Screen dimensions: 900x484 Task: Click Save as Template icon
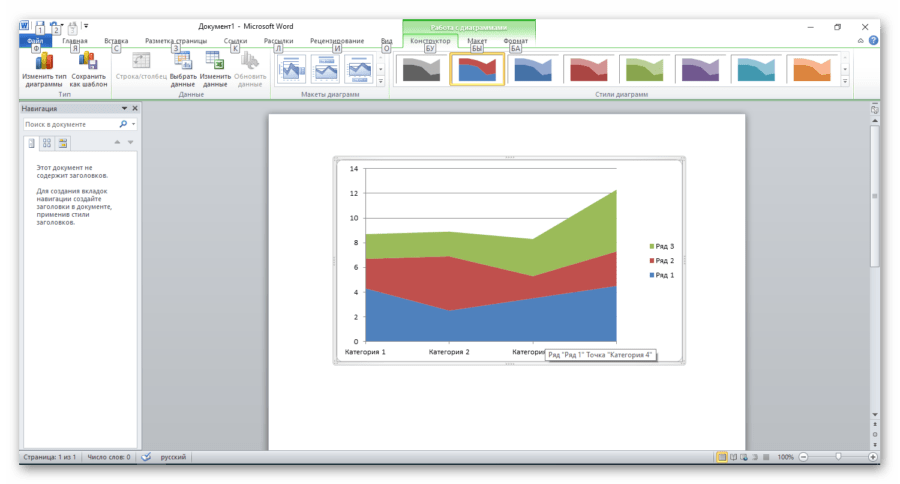(x=88, y=64)
